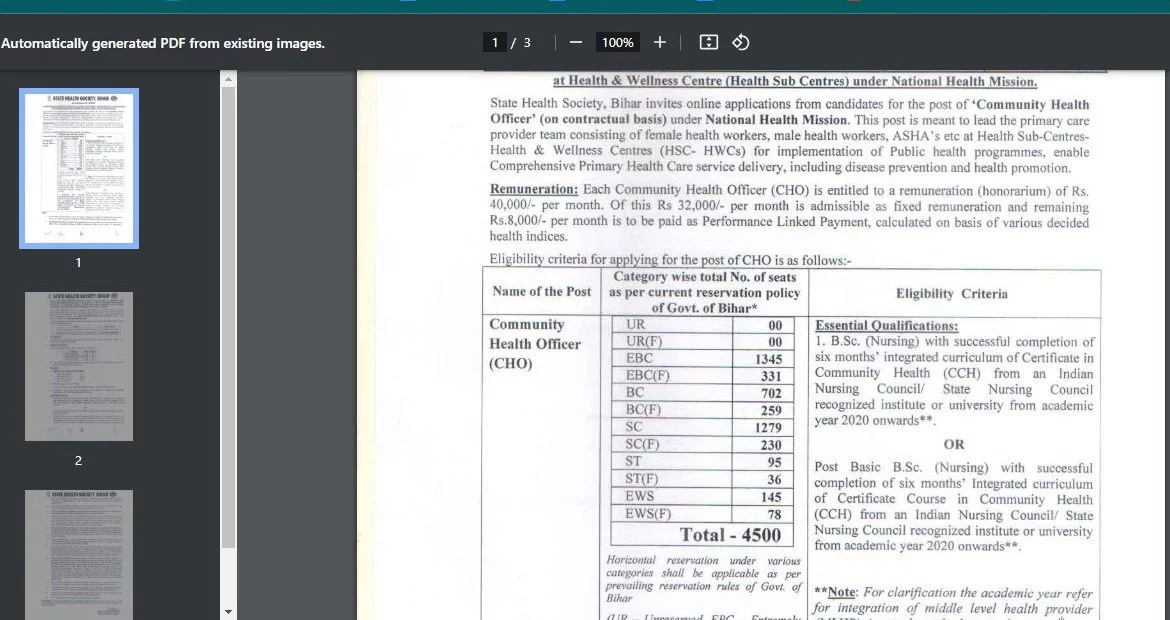Click the fit to page icon
This screenshot has height=620, width=1170.
pyautogui.click(x=709, y=43)
